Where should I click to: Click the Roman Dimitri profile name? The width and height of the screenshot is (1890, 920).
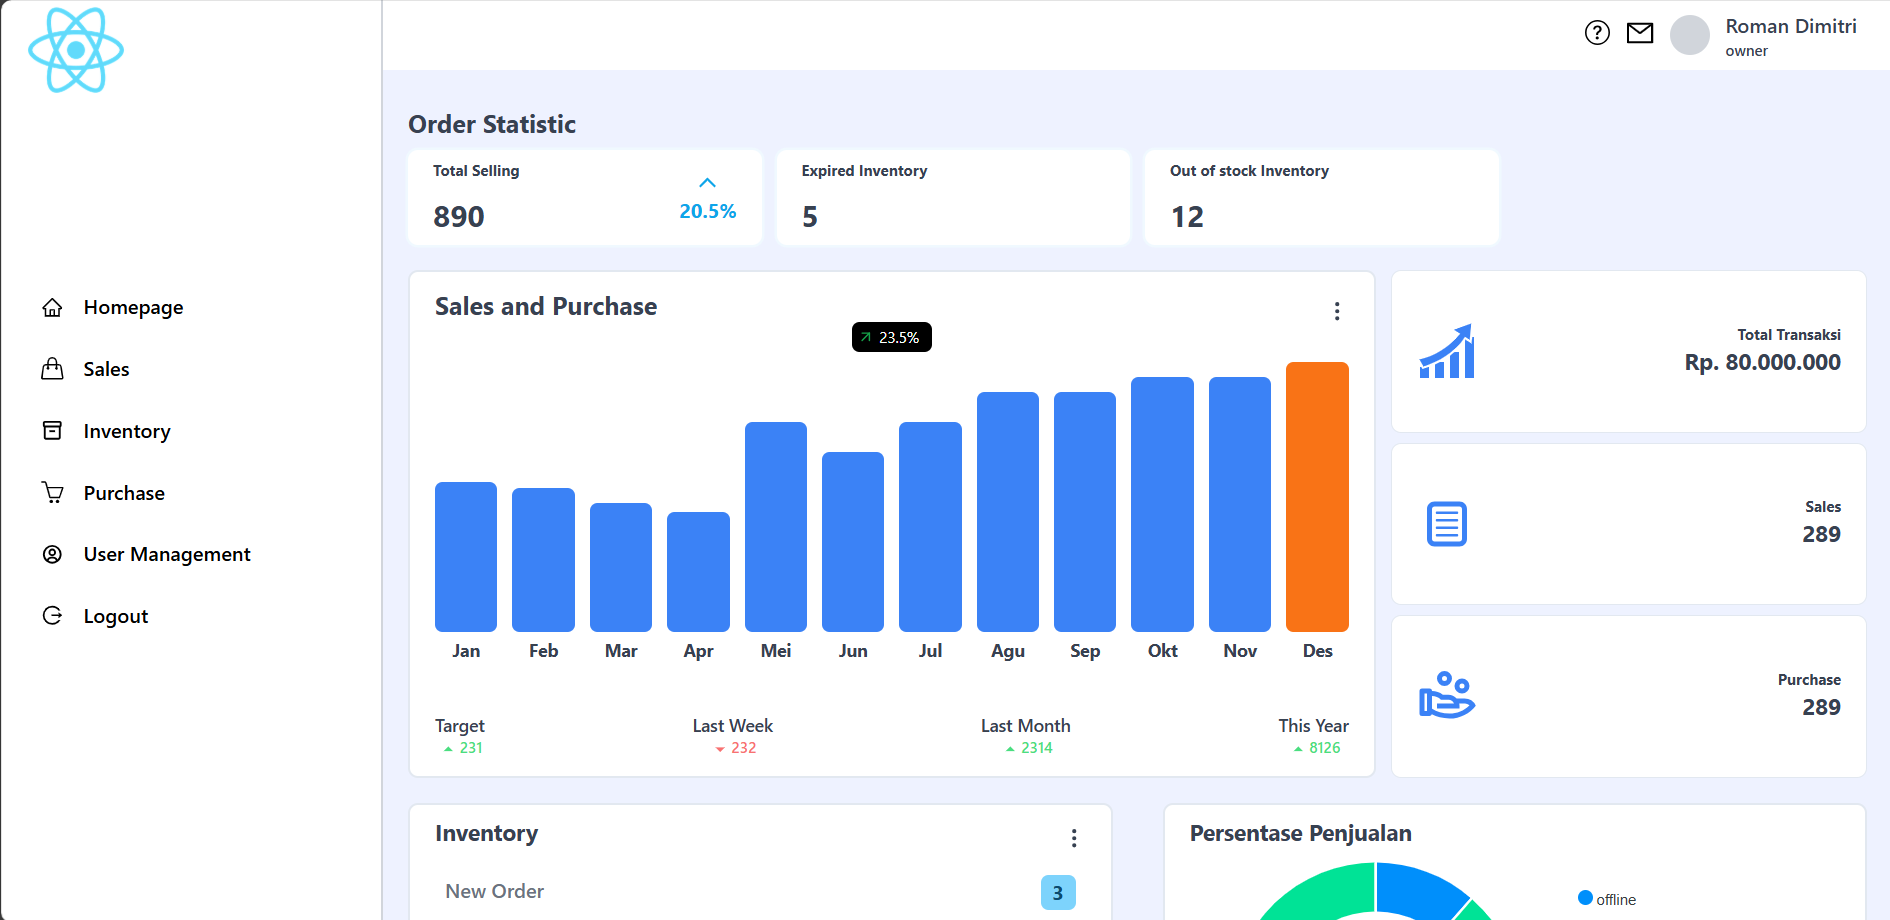click(x=1791, y=27)
